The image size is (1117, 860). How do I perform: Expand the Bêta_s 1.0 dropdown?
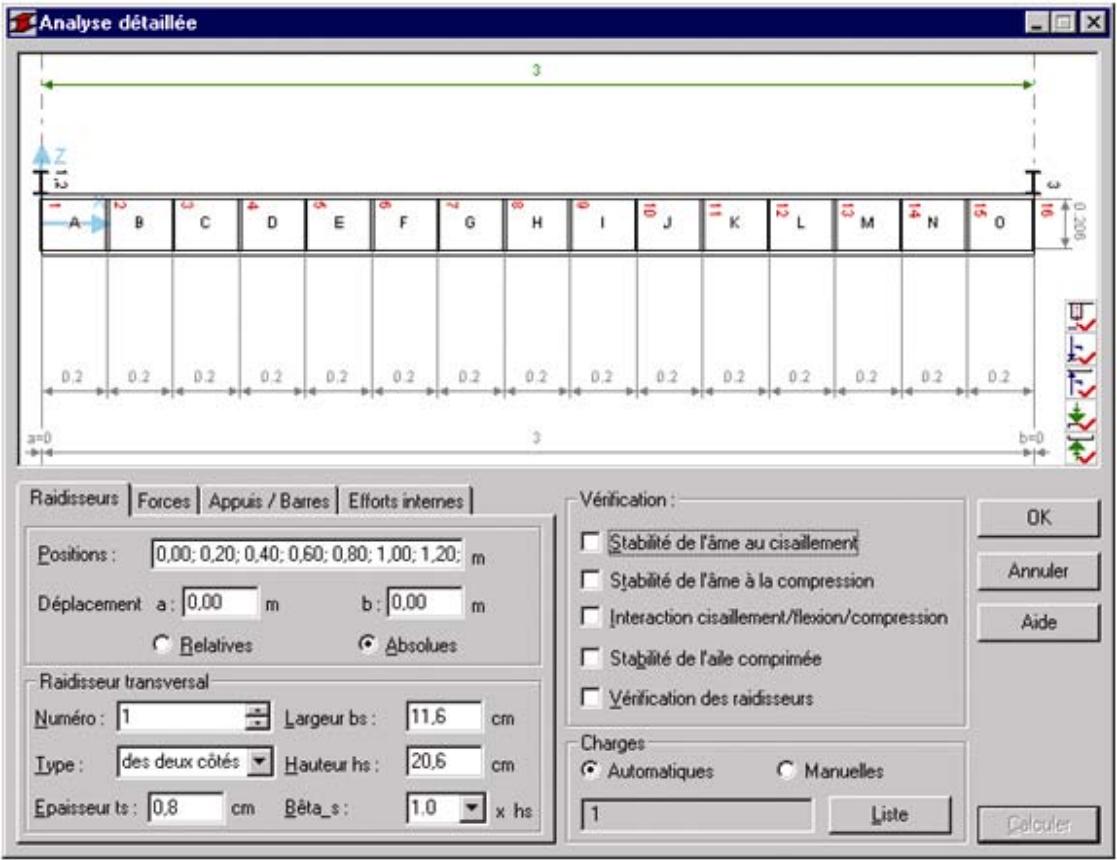pos(472,808)
